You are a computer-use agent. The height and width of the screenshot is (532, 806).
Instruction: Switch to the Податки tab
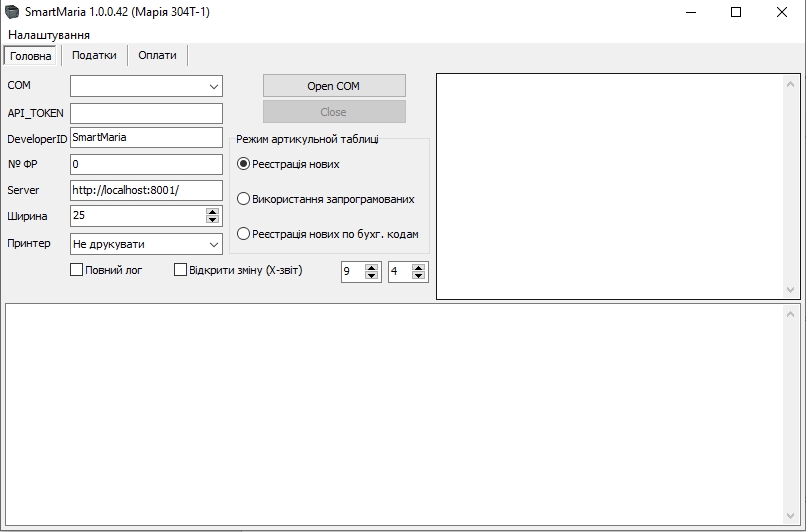tap(94, 56)
